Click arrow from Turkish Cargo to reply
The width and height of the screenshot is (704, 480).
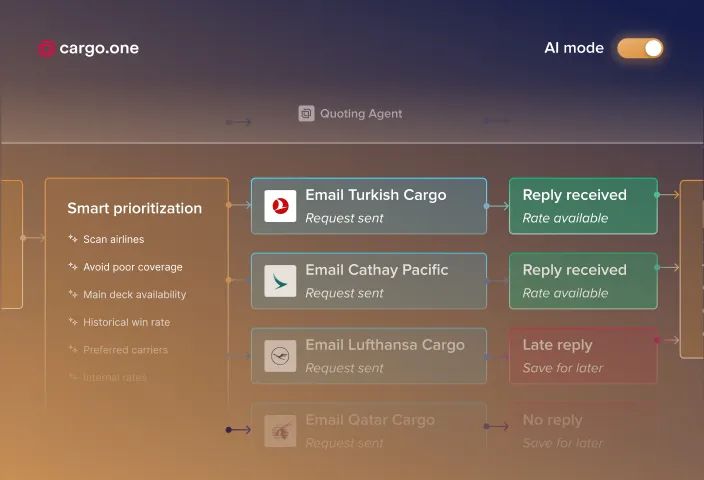497,206
